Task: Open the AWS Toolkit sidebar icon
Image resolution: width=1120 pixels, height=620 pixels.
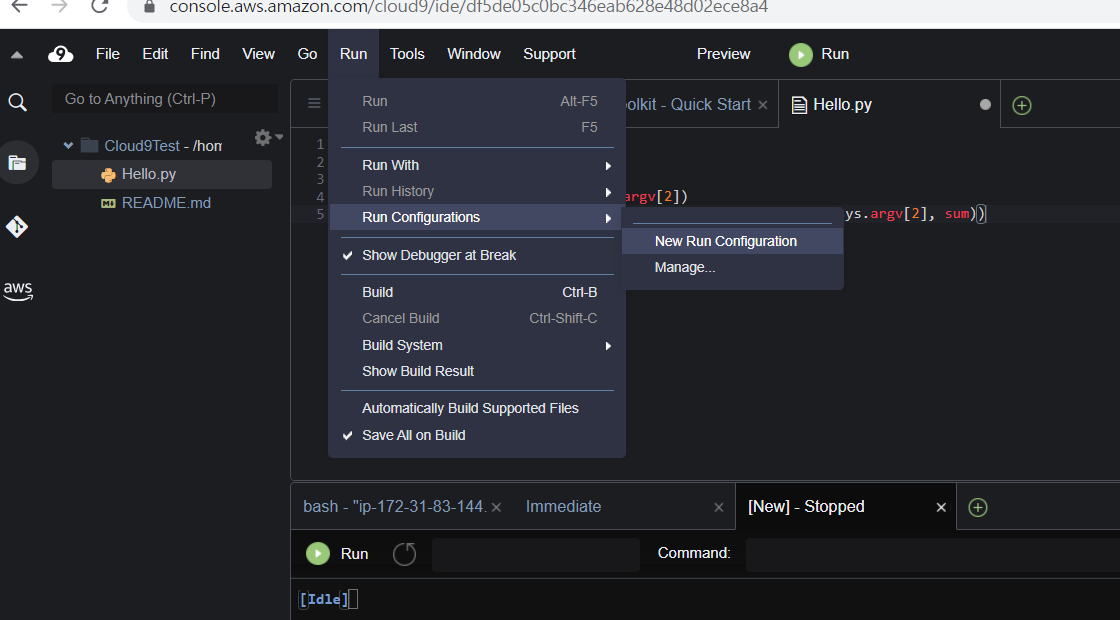Action: (x=18, y=291)
